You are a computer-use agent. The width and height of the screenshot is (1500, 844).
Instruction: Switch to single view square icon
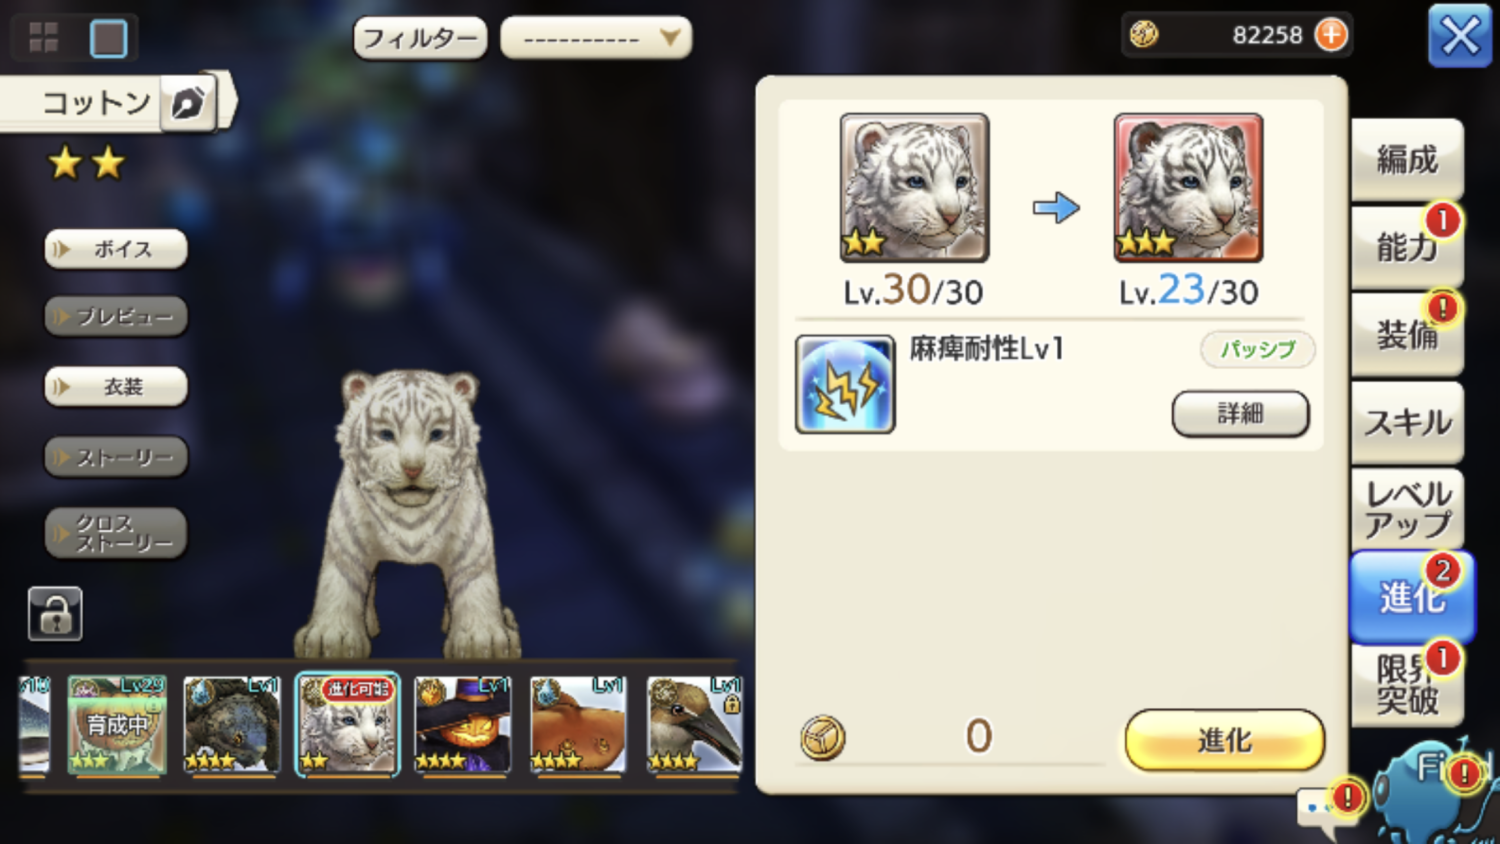click(x=108, y=38)
